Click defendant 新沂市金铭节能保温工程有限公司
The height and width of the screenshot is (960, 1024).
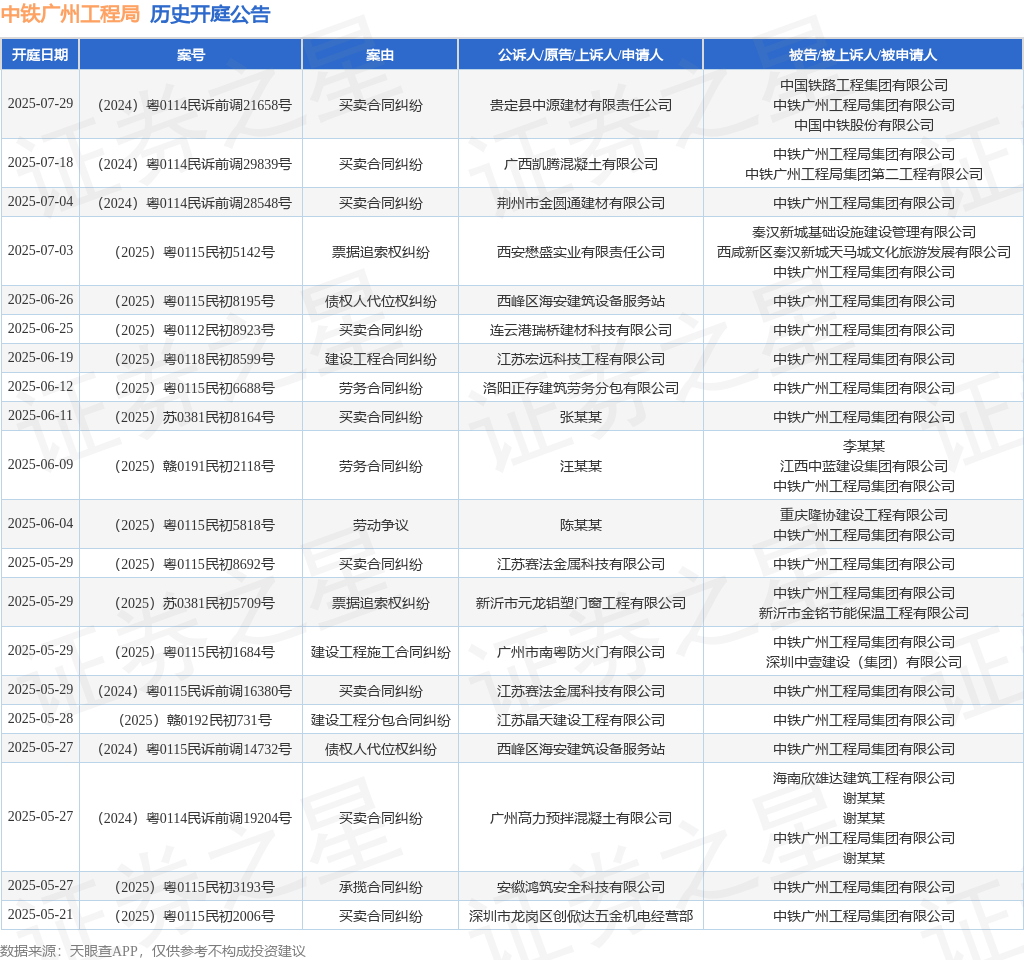click(x=863, y=613)
